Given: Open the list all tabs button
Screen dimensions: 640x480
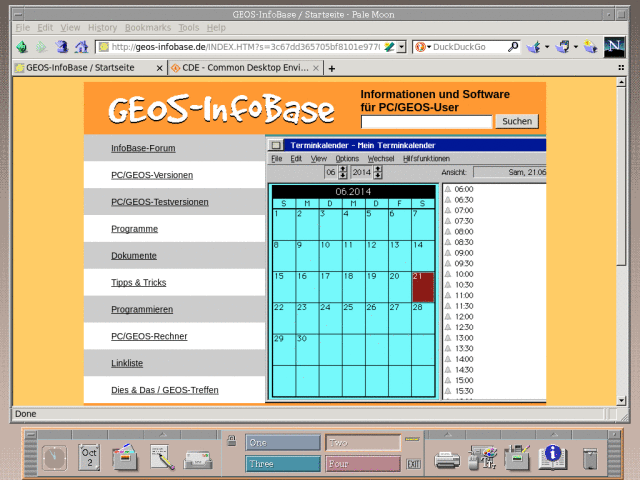Looking at the screenshot, I should [x=621, y=68].
